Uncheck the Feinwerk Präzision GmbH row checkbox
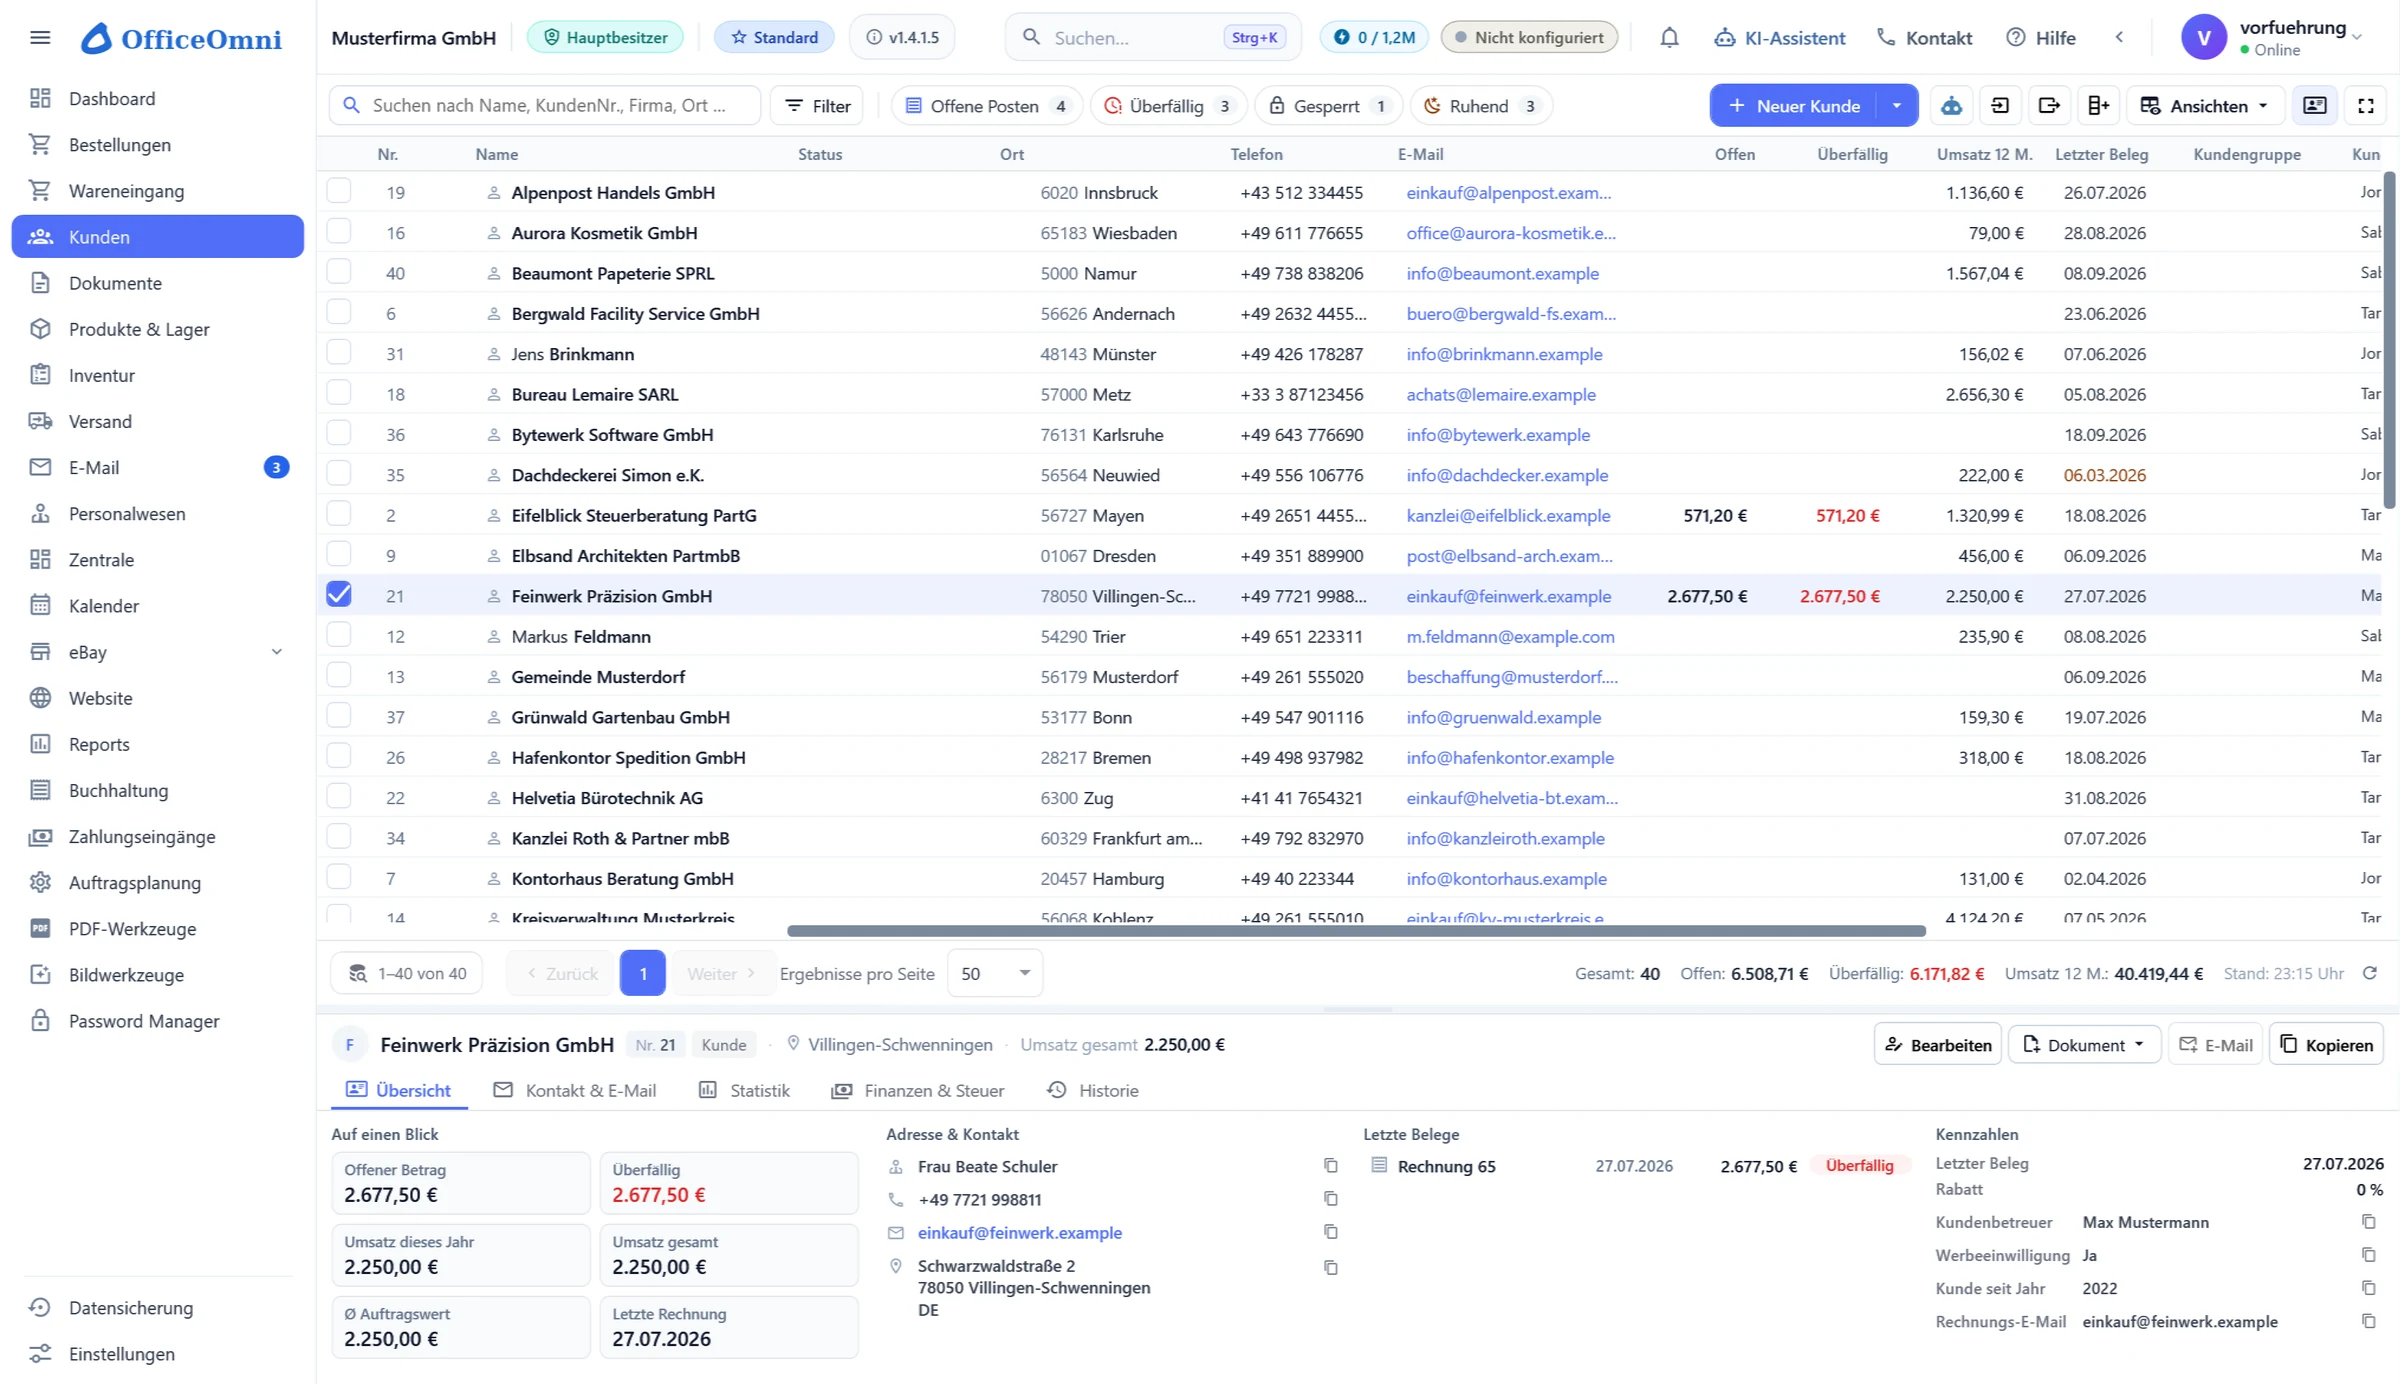 coord(339,594)
